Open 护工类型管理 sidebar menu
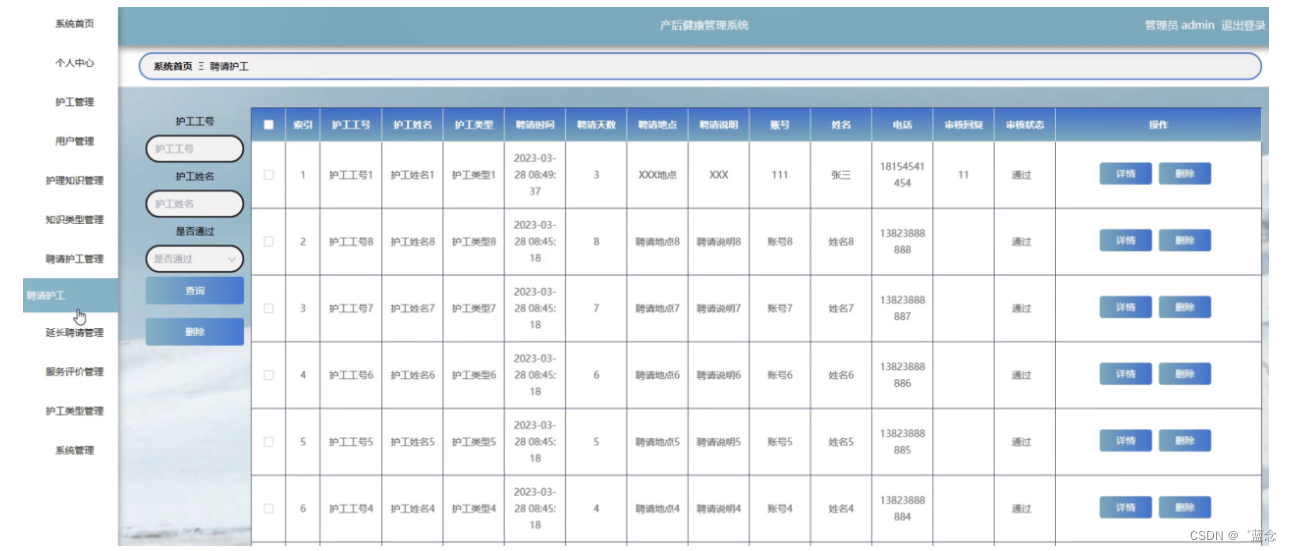Screen dimensions: 1292x551 pos(74,411)
